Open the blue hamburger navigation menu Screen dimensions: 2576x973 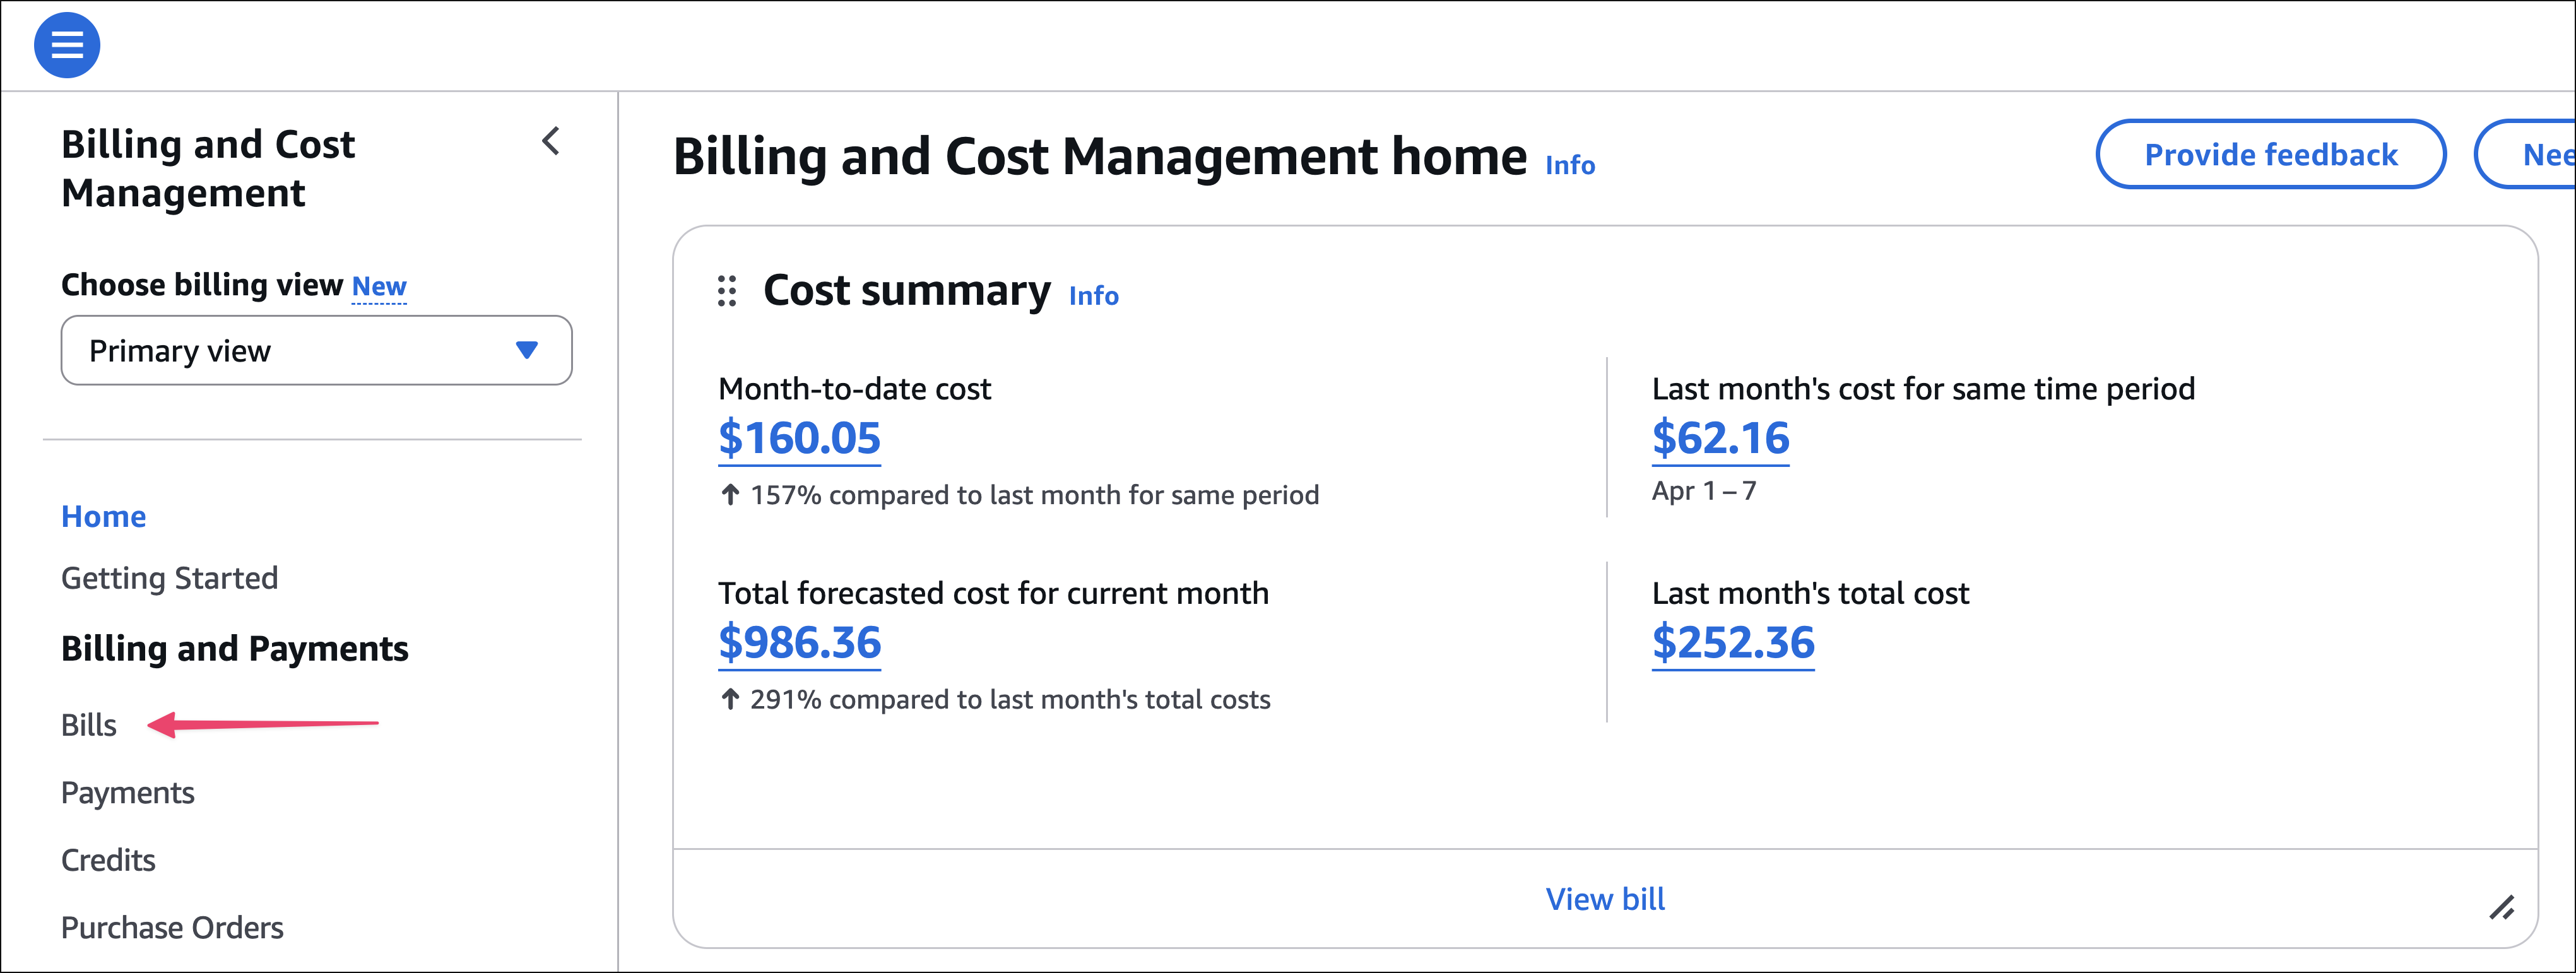pyautogui.click(x=67, y=45)
